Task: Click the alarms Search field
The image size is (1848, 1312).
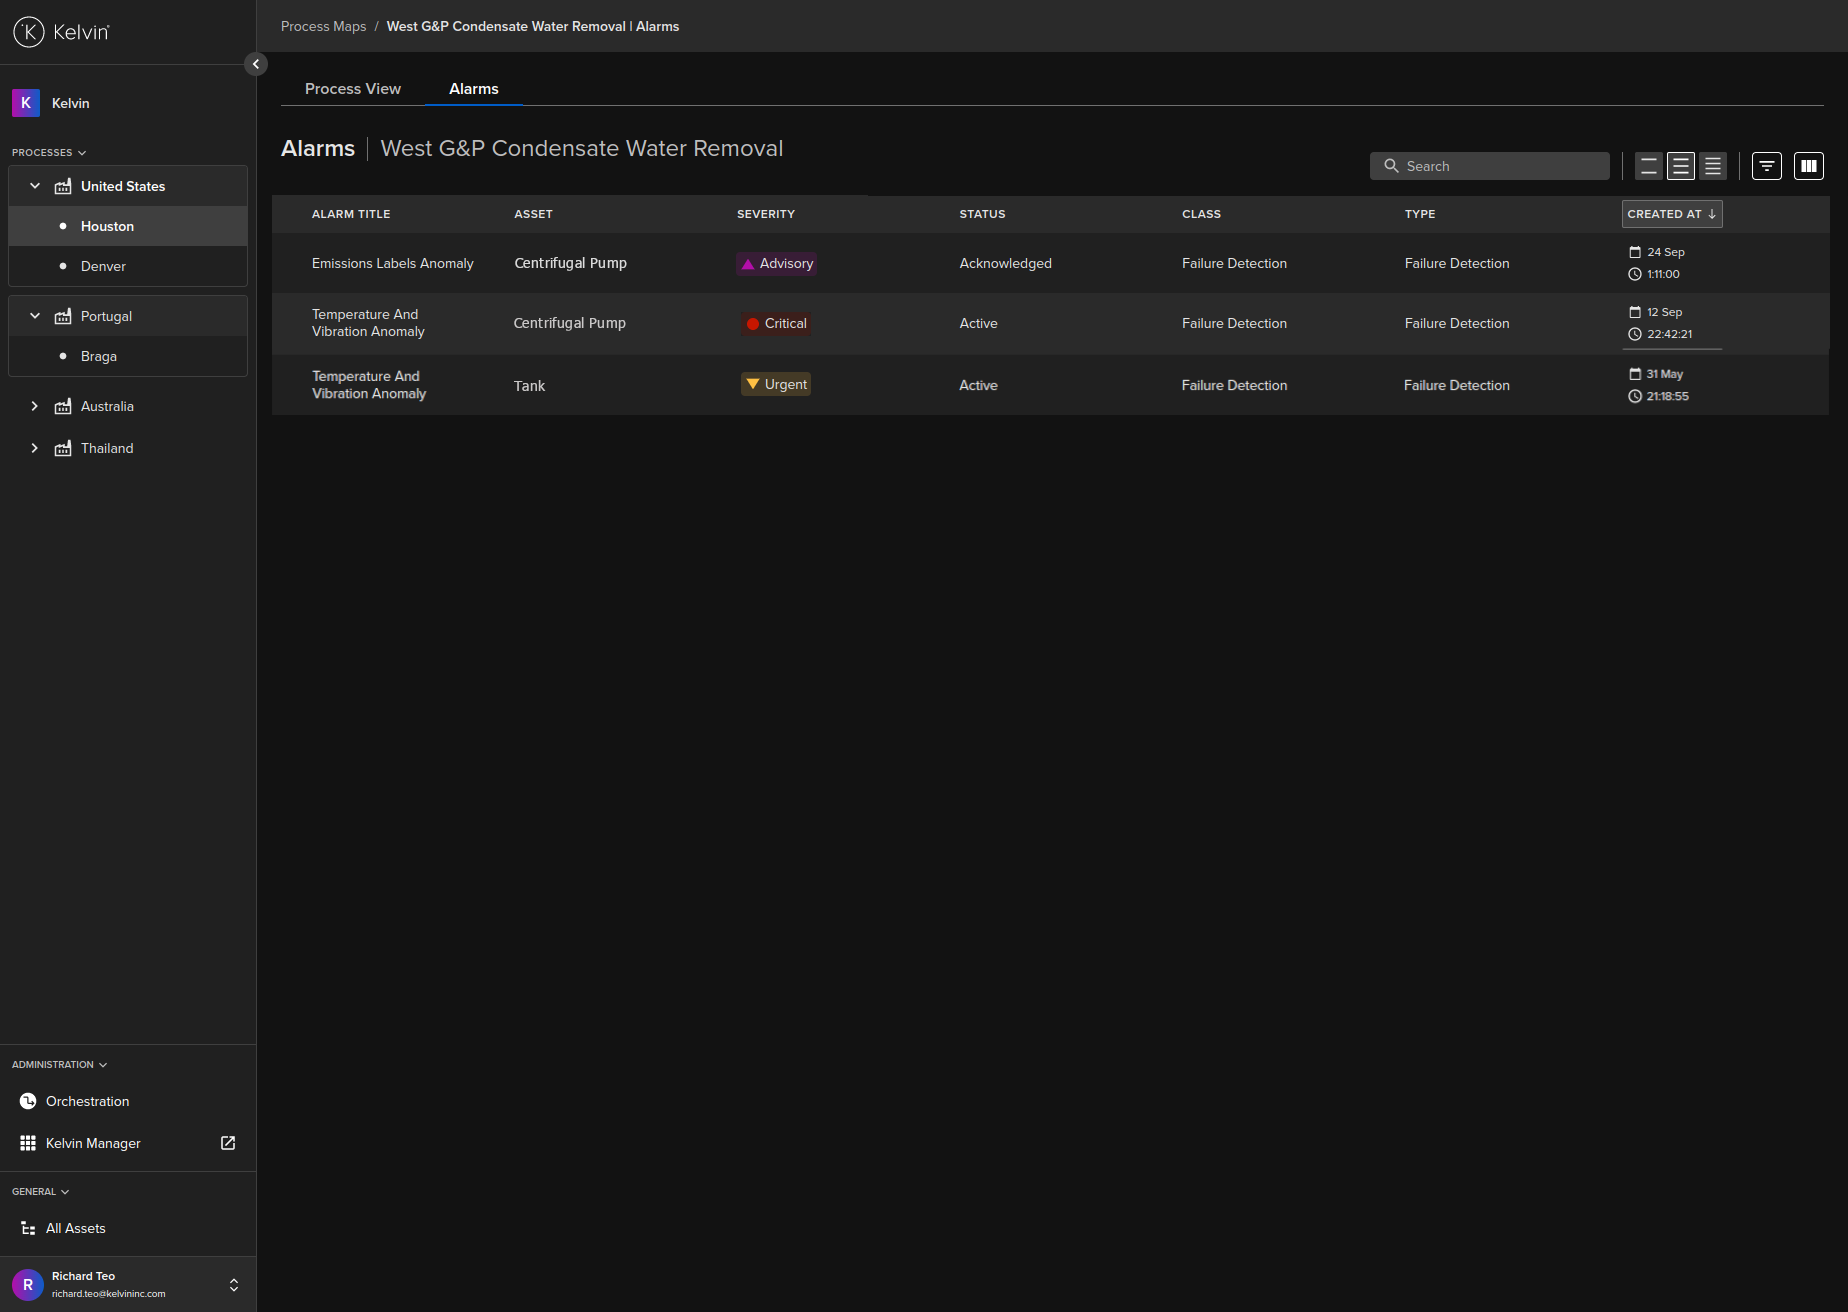Action: tap(1490, 166)
